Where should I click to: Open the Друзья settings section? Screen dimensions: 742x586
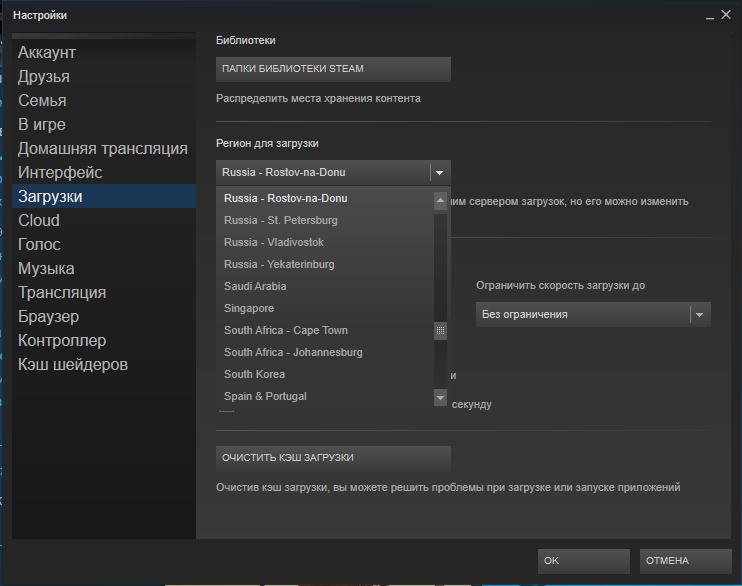(x=104, y=77)
